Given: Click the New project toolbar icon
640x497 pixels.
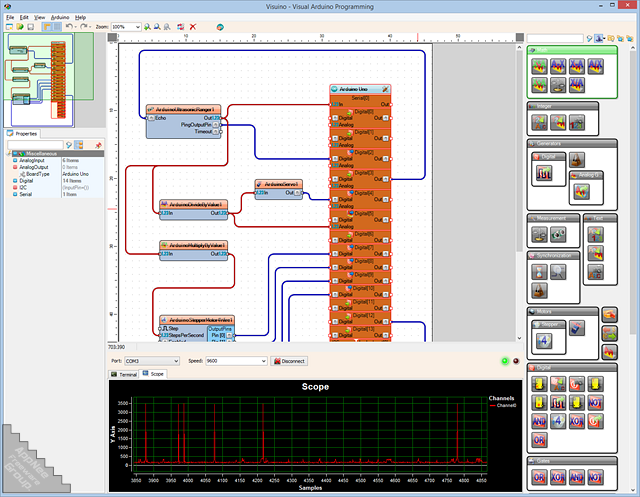Looking at the screenshot, I should point(9,27).
